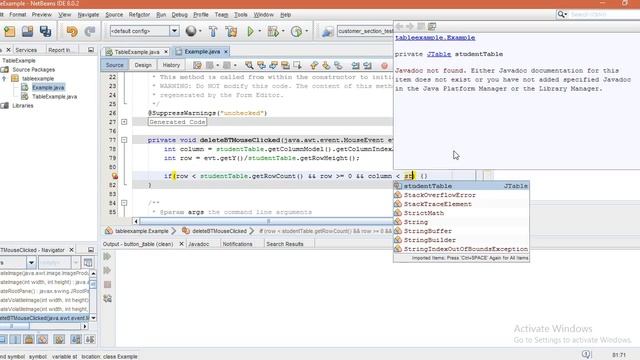Click the Profile Project toolbar icon
640x360 pixels.
click(296, 31)
